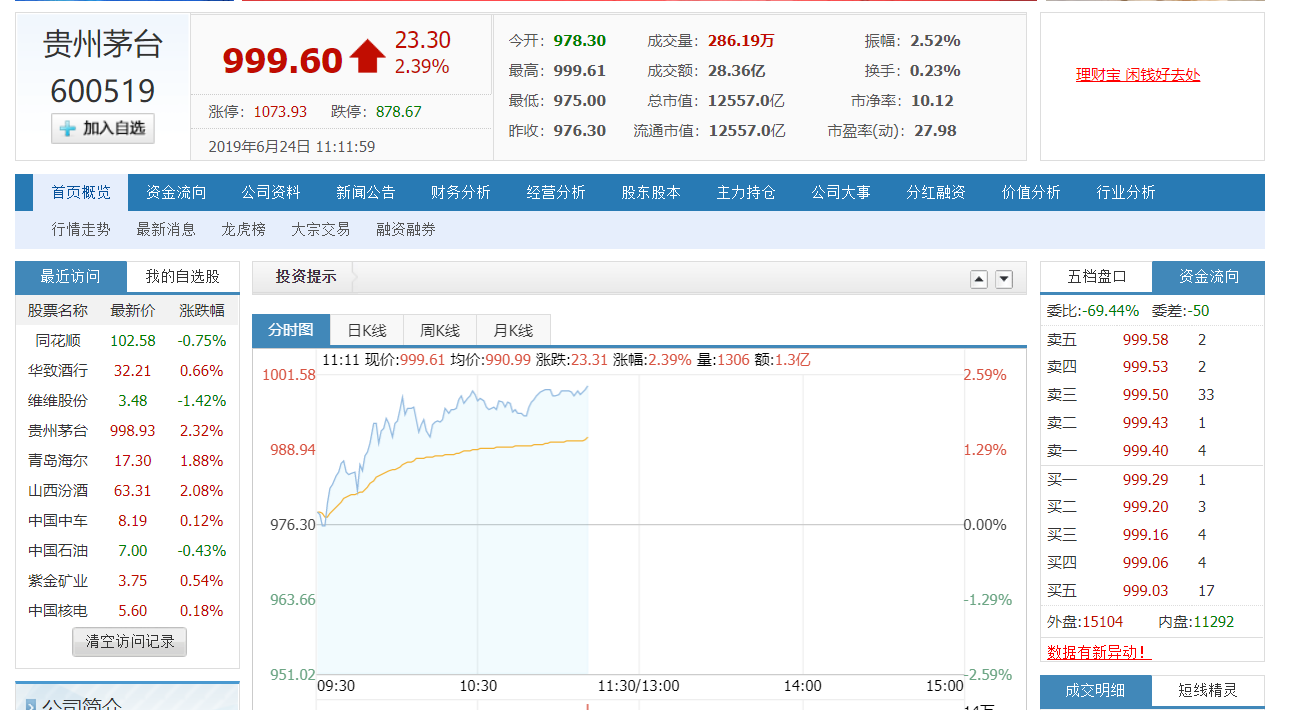Open 同花顺 in the recent visits list
The height and width of the screenshot is (710, 1298).
click(58, 341)
